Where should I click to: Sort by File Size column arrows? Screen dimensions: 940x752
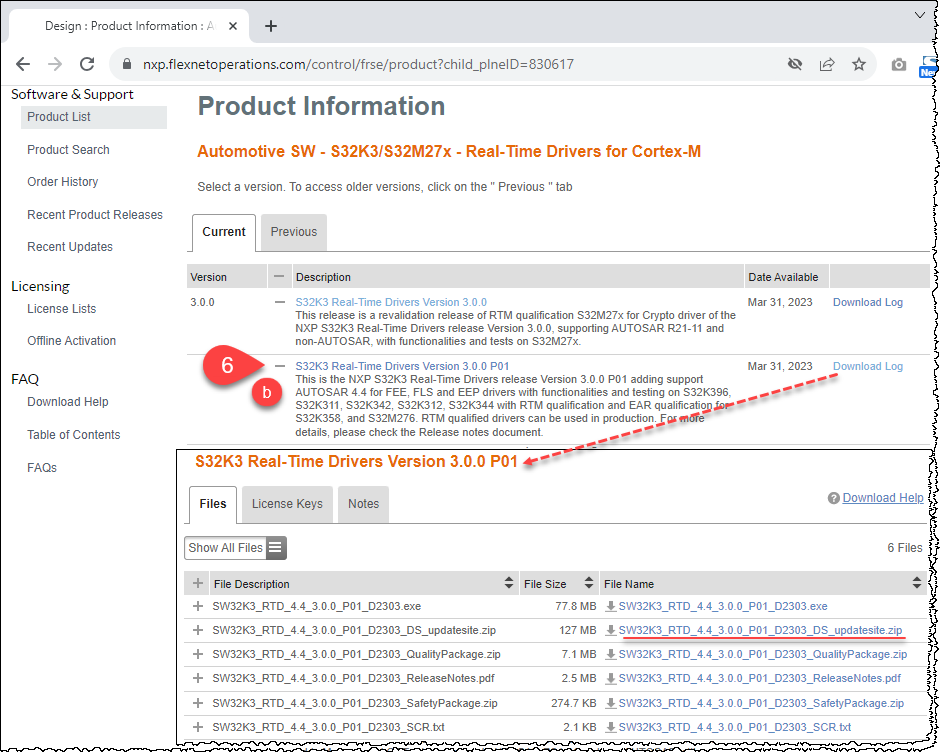click(x=589, y=583)
